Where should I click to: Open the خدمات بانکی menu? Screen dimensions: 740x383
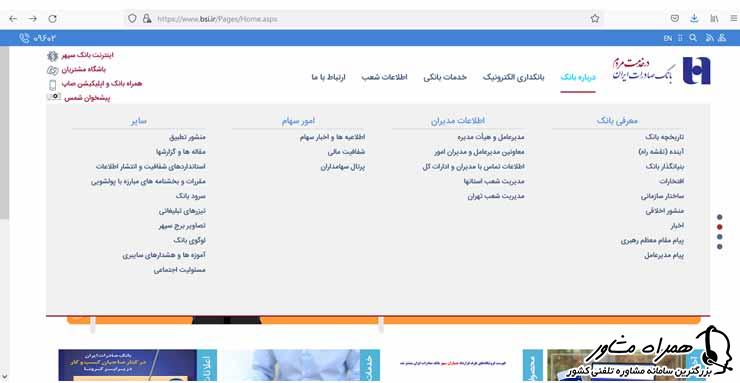pos(445,77)
